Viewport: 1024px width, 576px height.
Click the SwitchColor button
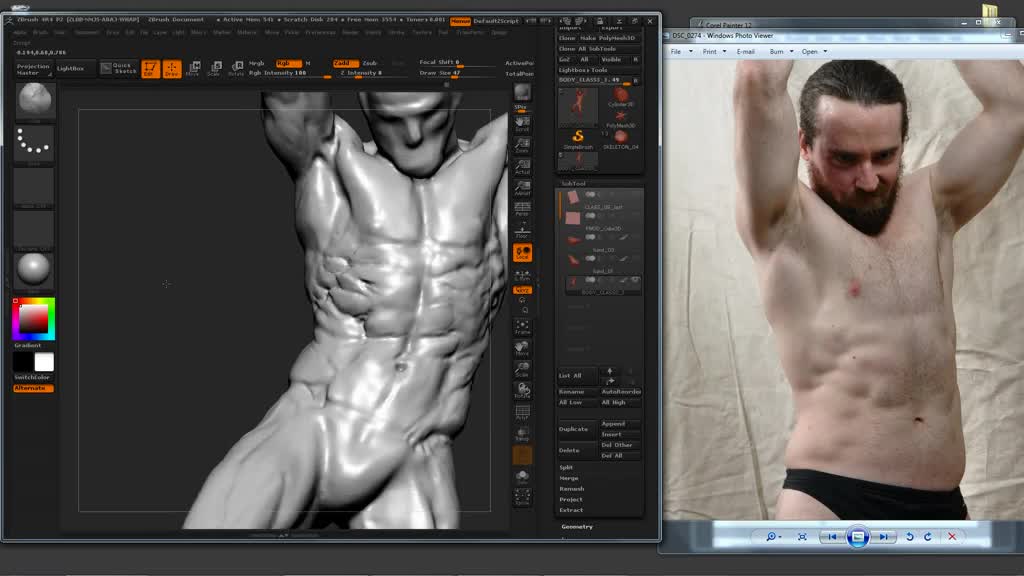[33, 377]
